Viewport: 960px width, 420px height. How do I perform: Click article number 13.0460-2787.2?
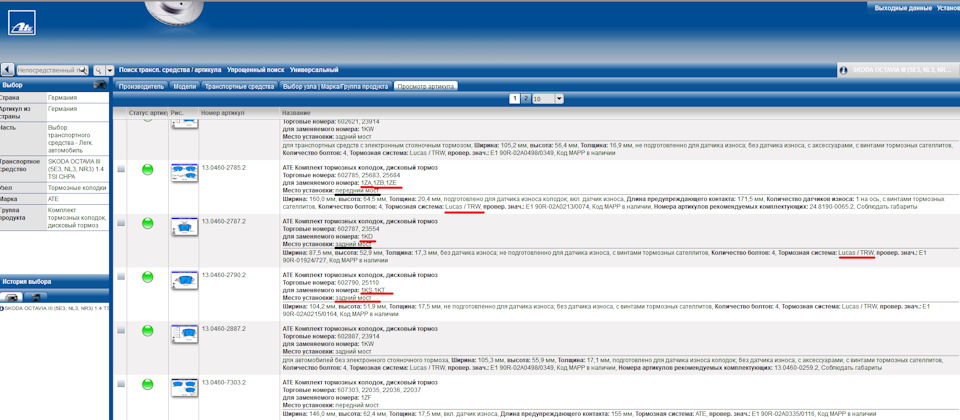[223, 221]
